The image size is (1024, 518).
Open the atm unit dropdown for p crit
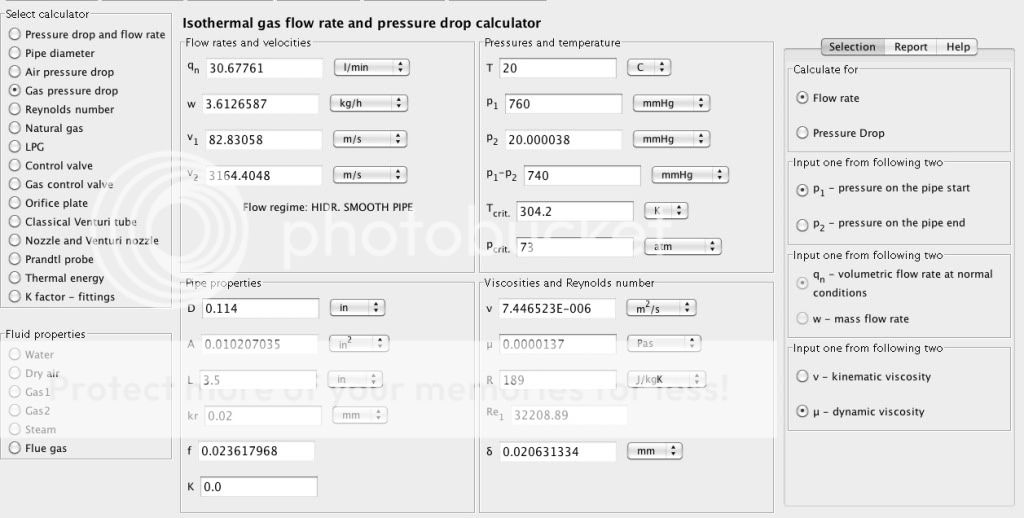click(x=683, y=246)
